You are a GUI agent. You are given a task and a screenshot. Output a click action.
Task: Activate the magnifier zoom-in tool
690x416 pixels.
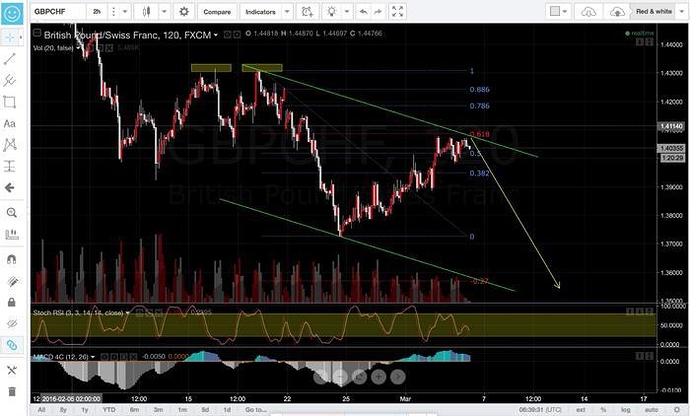tap(11, 213)
